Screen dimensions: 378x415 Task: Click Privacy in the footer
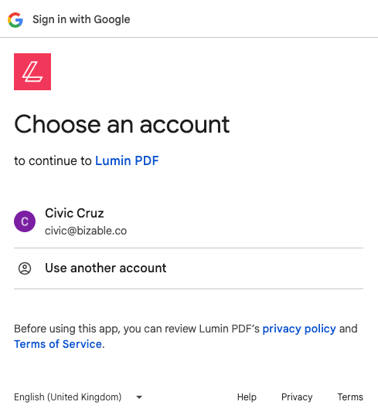click(297, 397)
